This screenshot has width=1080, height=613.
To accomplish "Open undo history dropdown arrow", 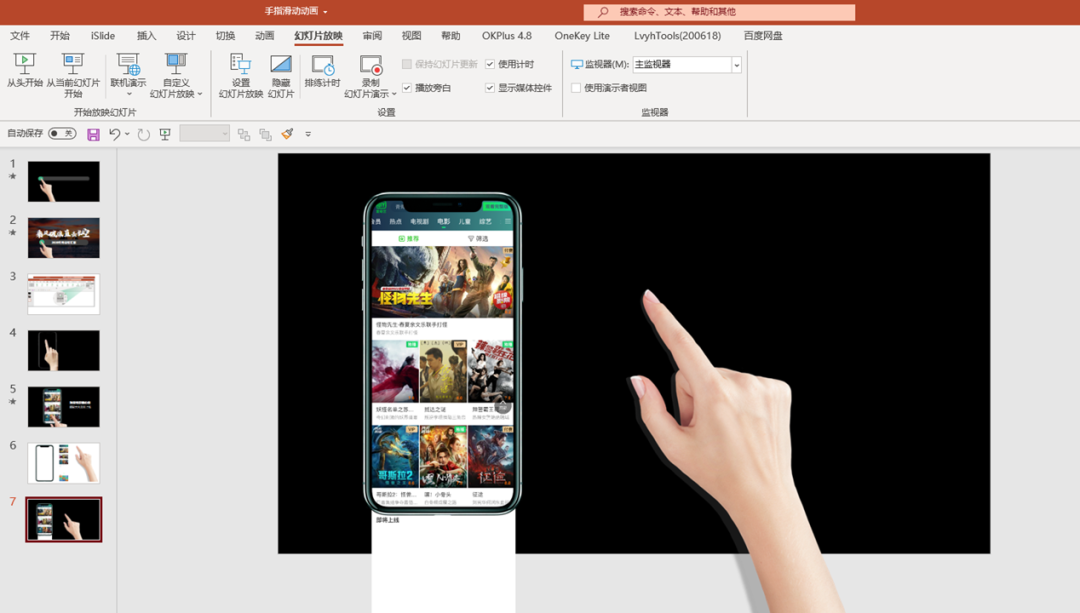I will [x=127, y=134].
